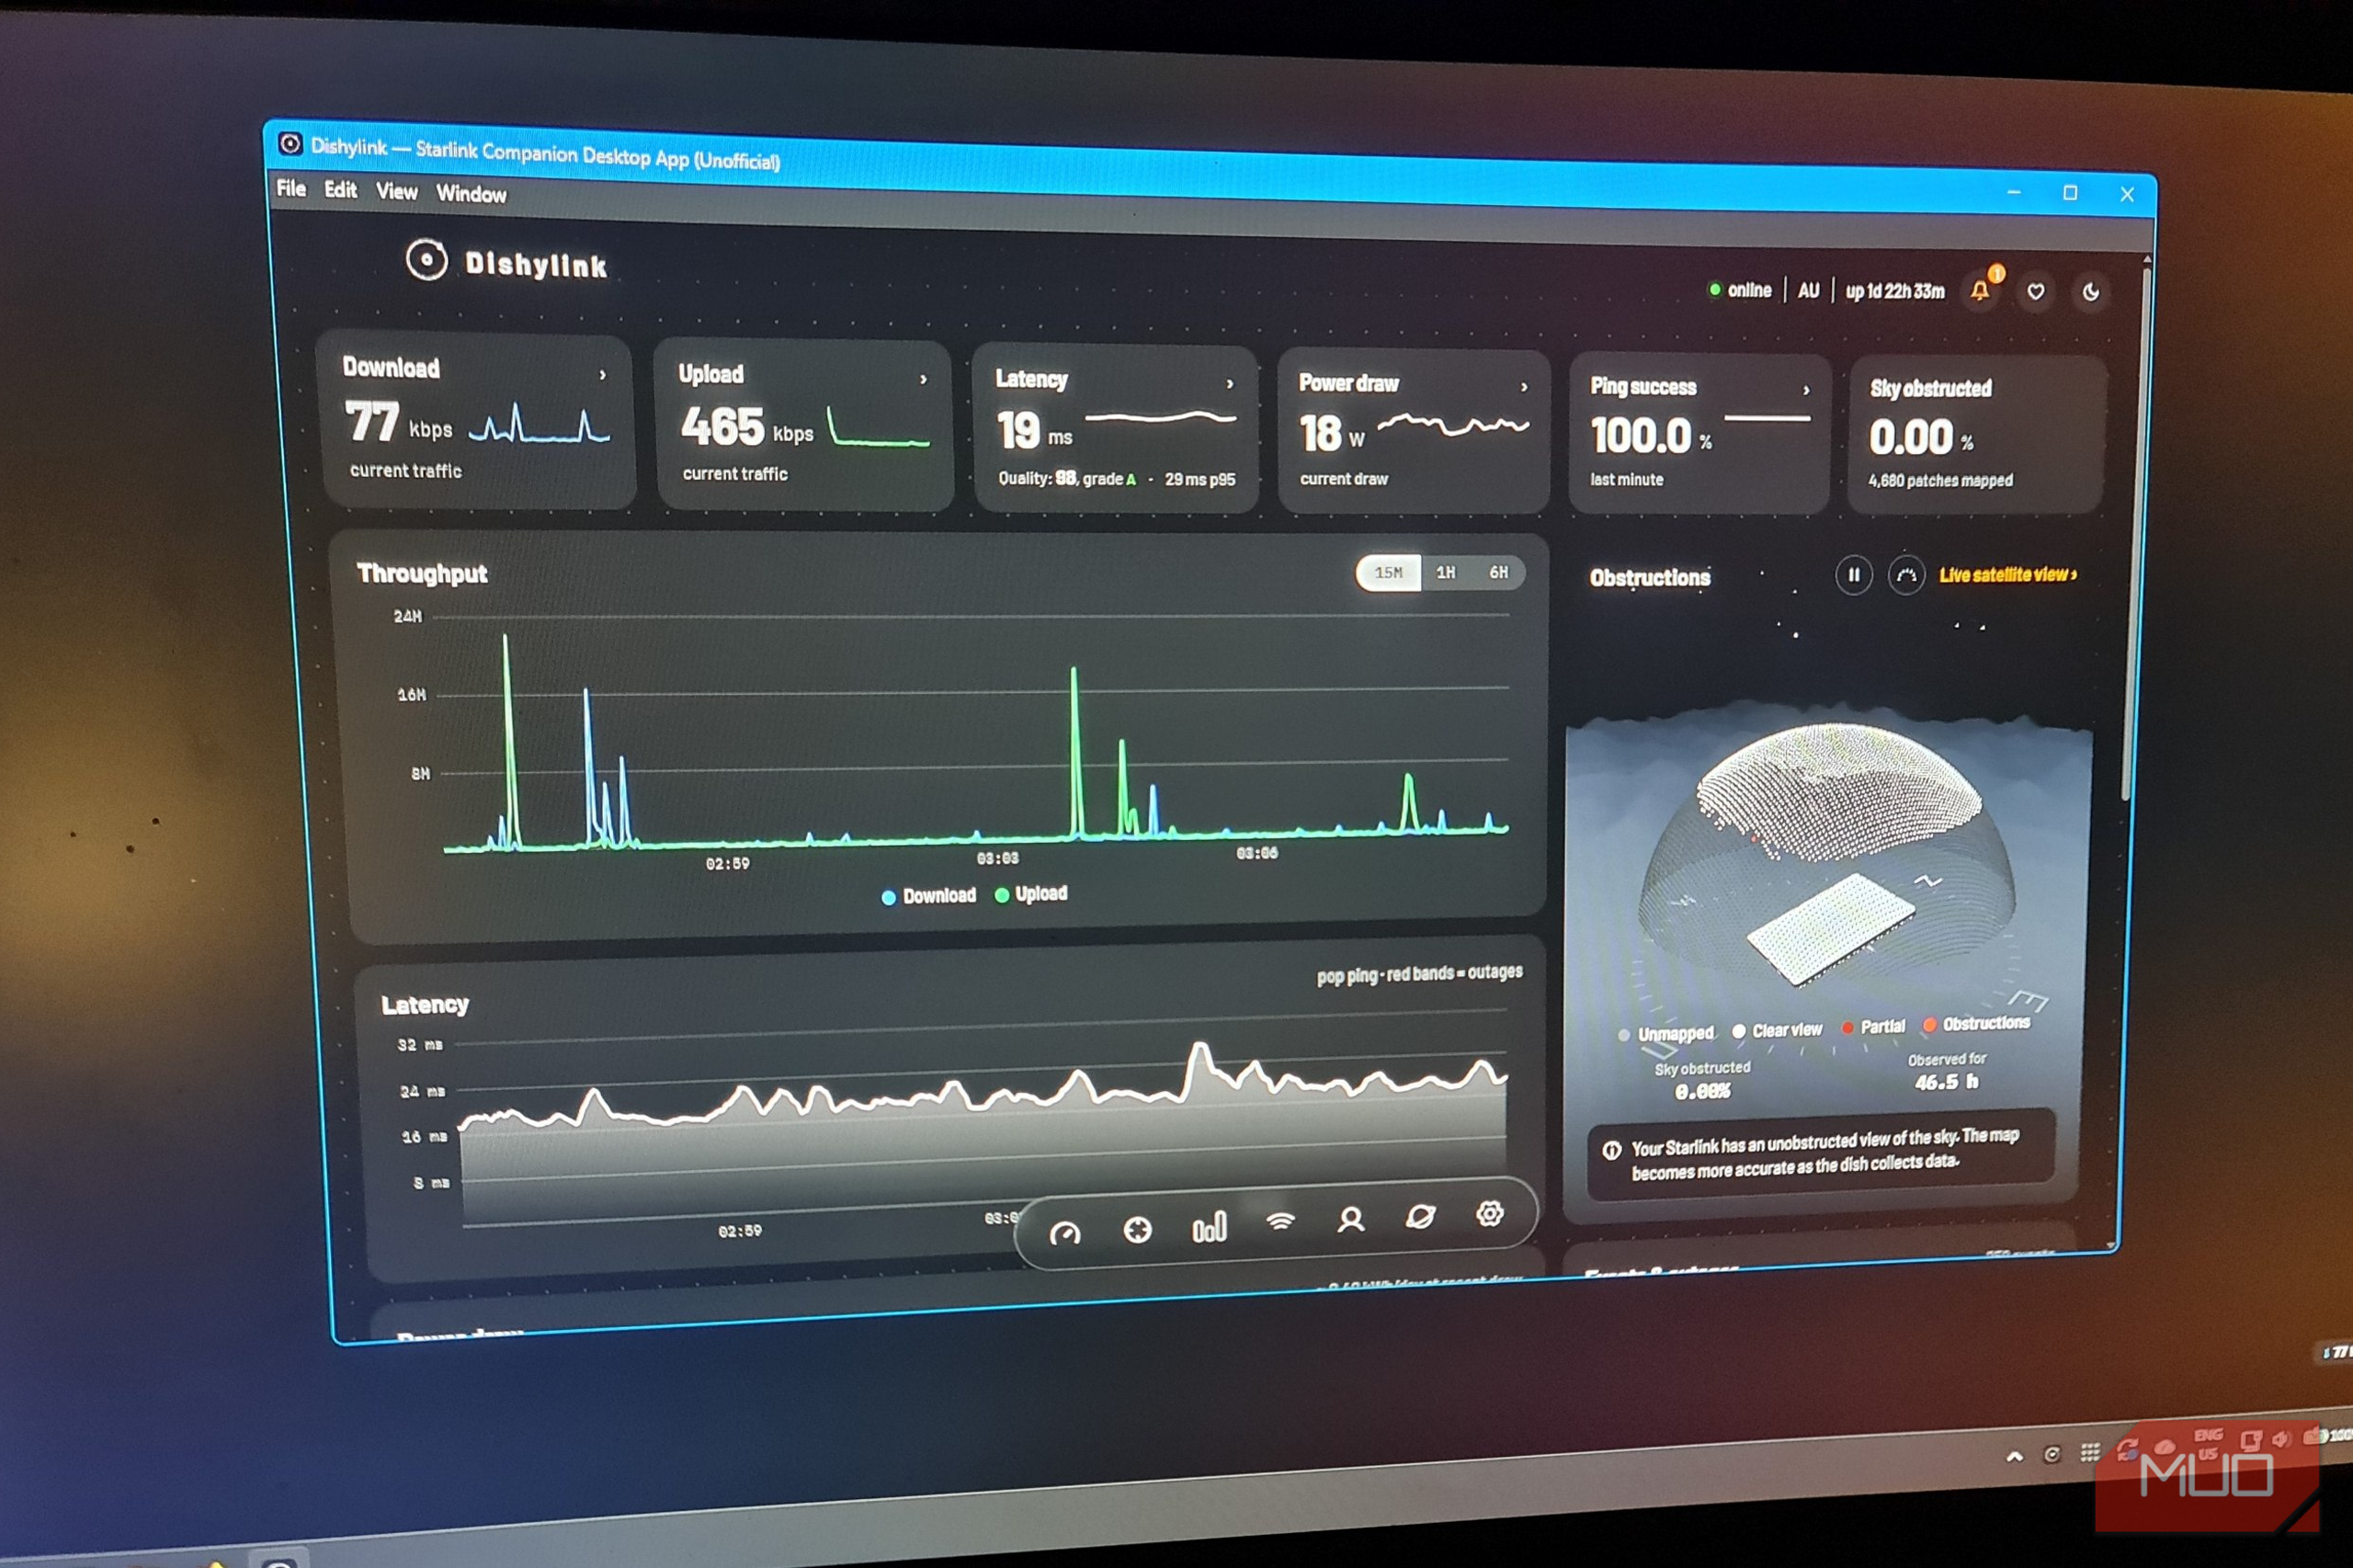Open the View menu

(396, 192)
